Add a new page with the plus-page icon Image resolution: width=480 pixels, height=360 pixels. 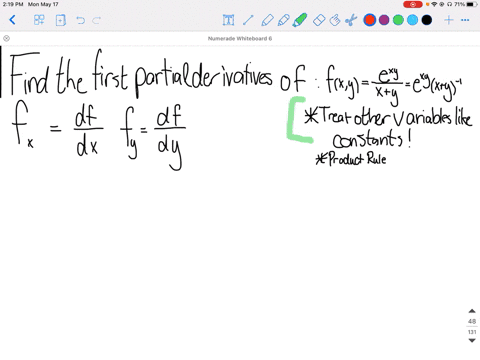60,20
